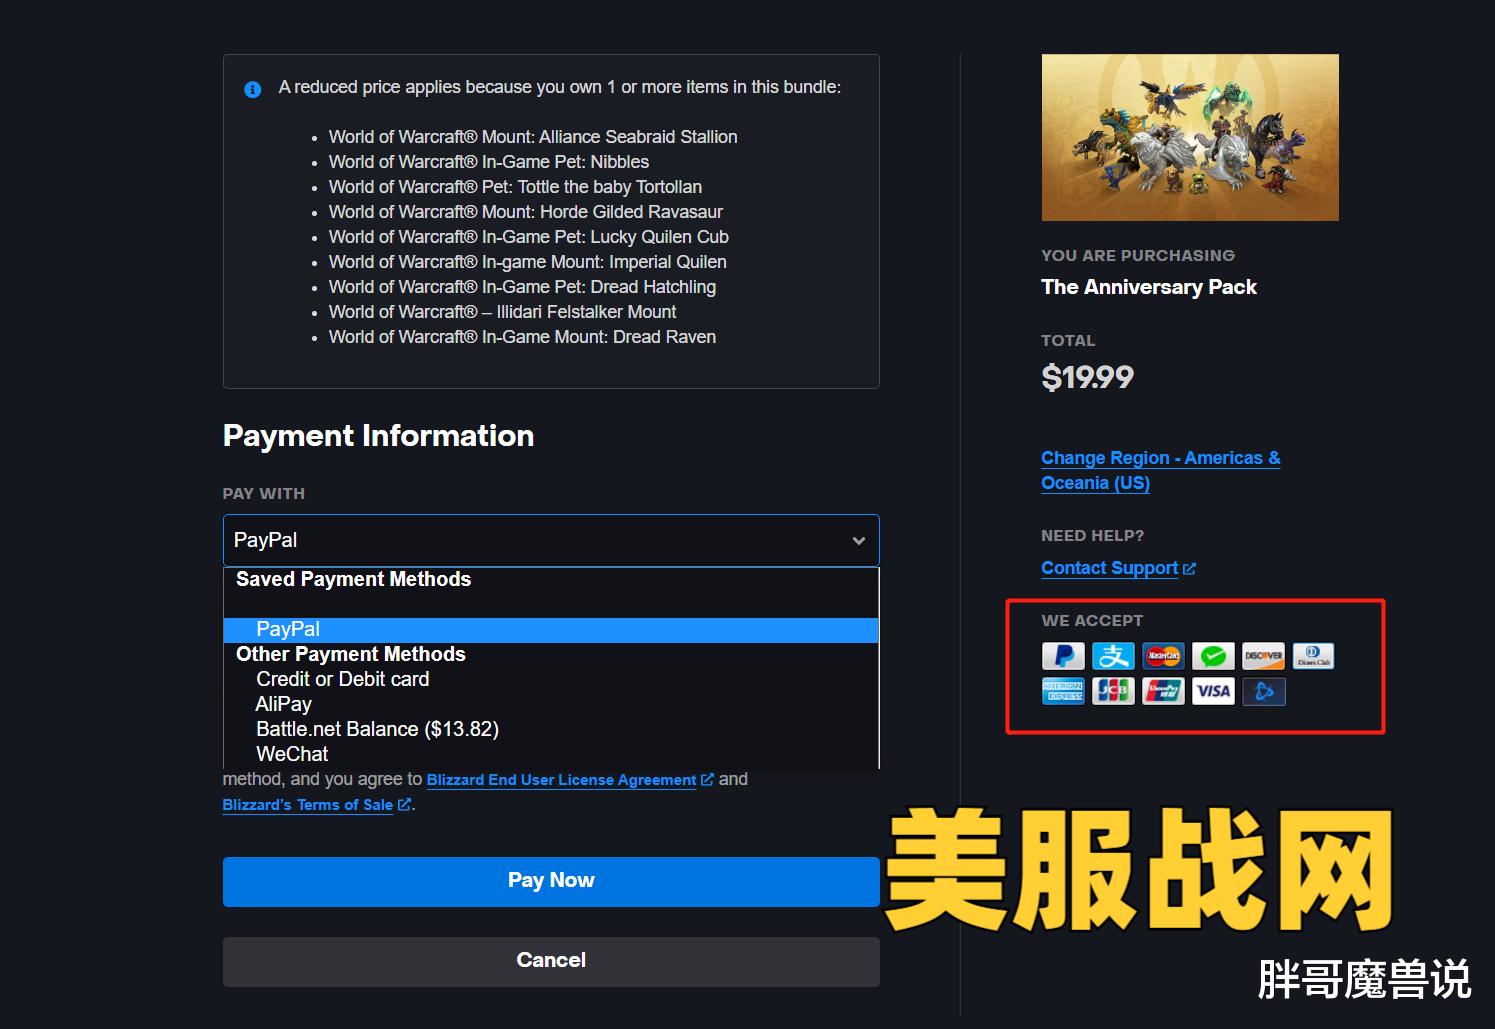Open the Pay With PayPal dropdown
1495x1029 pixels.
point(551,540)
